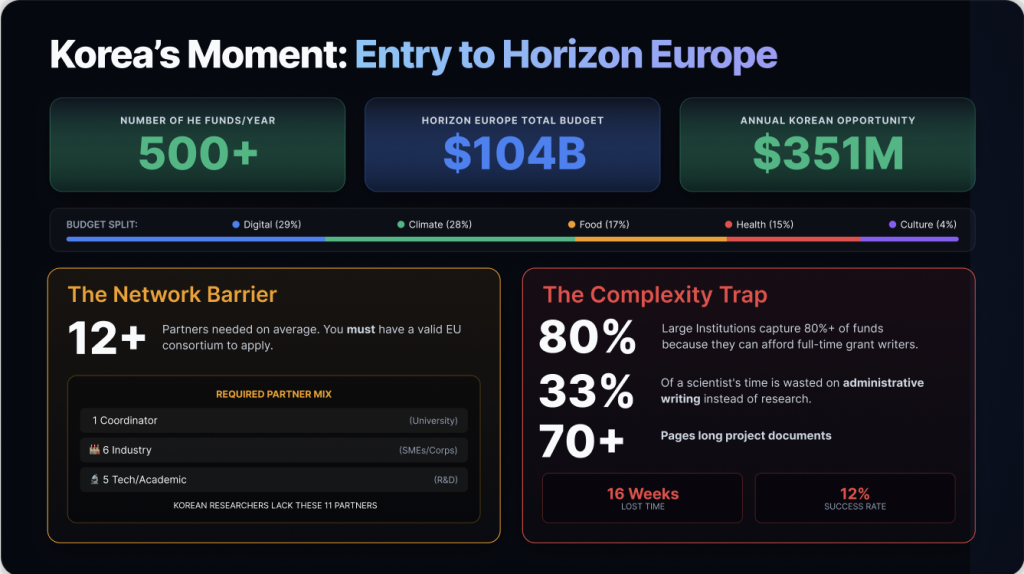Viewport: 1024px width, 574px height.
Task: Click The Network Barrier heading
Action: pyautogui.click(x=172, y=294)
